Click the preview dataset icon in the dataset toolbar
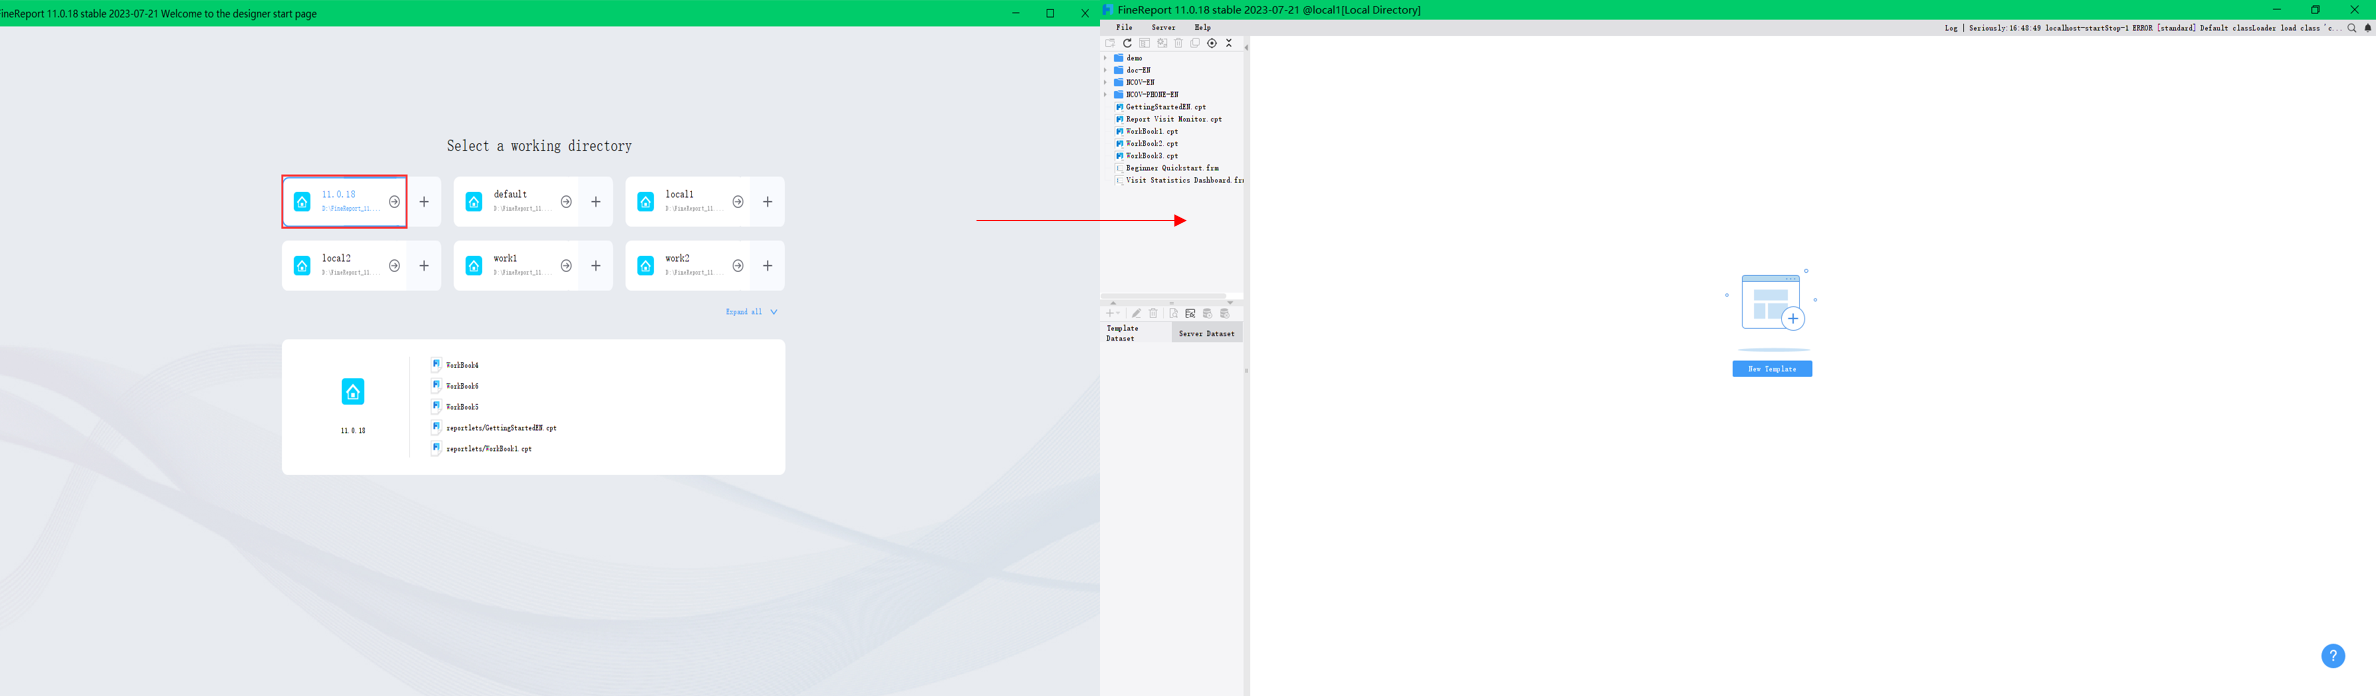This screenshot has height=696, width=2376. (1173, 313)
